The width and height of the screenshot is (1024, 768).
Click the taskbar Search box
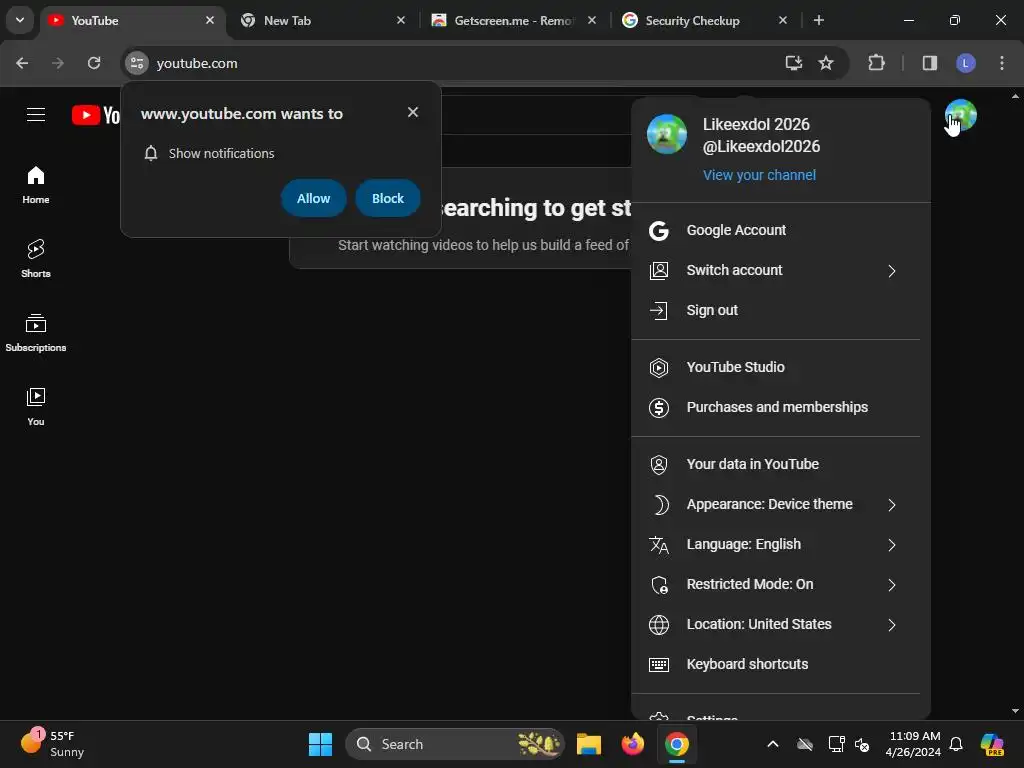point(455,744)
